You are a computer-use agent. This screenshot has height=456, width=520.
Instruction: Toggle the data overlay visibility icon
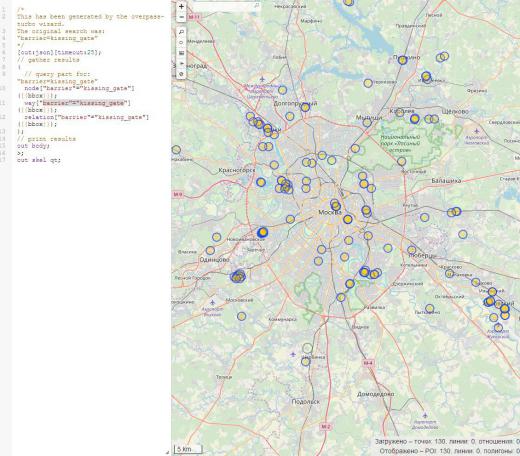(181, 74)
